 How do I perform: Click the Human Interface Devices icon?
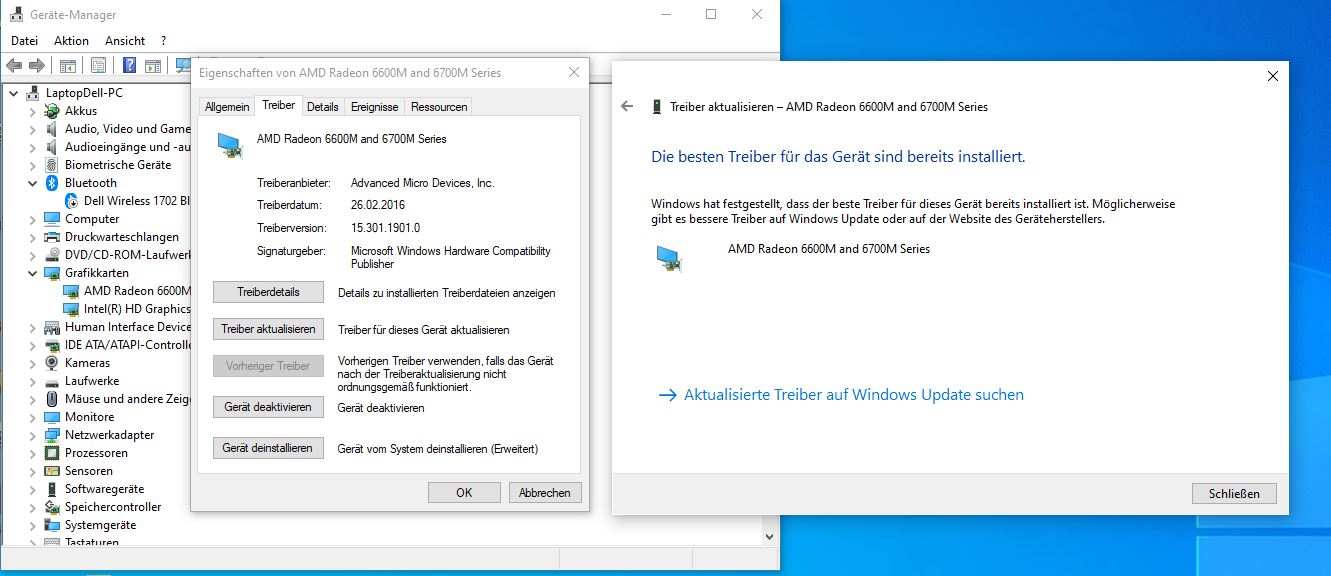coord(53,327)
